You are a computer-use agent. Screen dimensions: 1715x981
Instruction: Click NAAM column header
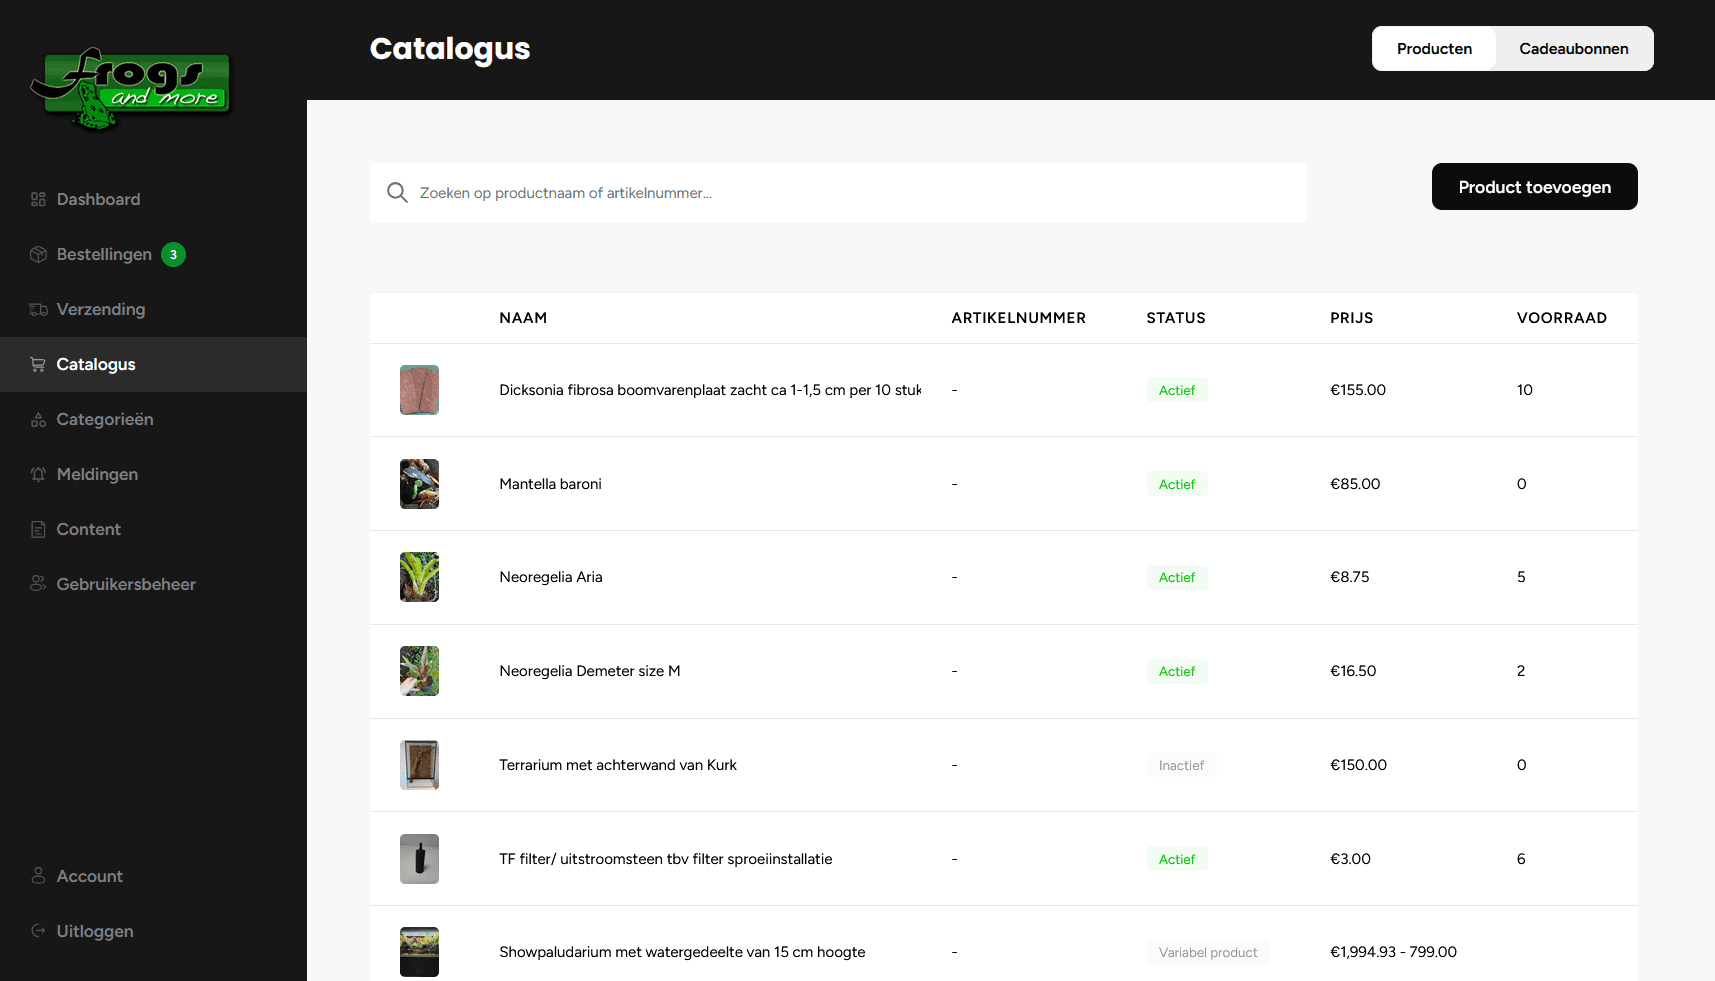click(523, 318)
